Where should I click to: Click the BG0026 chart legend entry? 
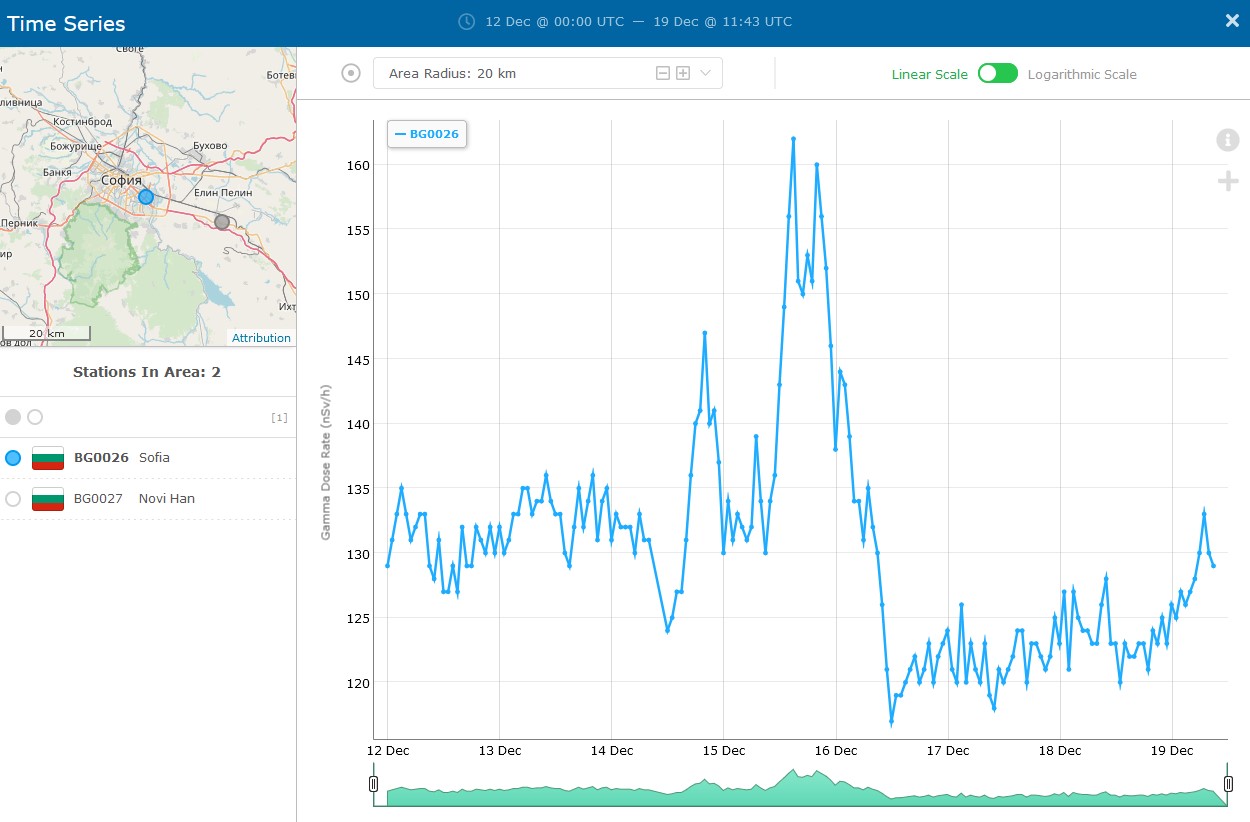pos(427,133)
